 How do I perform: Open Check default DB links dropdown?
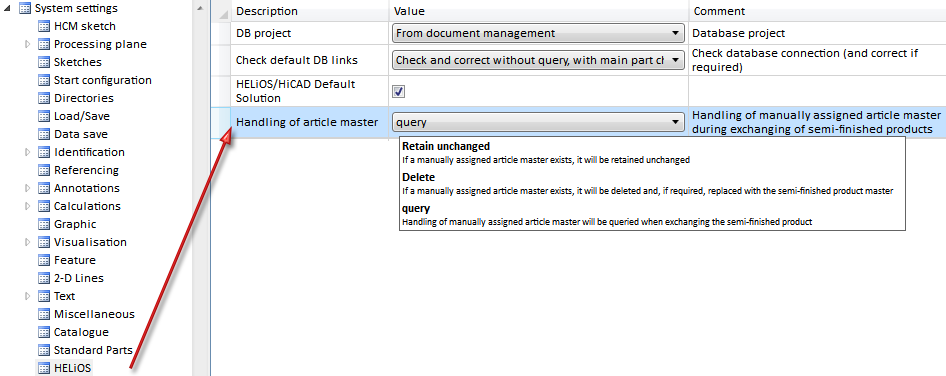point(538,60)
